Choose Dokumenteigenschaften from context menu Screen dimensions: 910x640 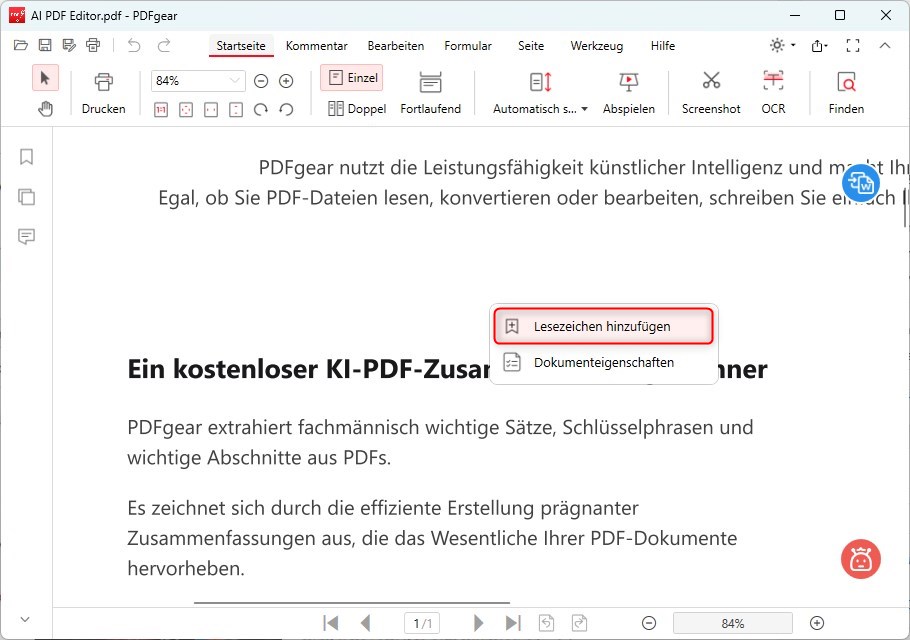pyautogui.click(x=603, y=362)
